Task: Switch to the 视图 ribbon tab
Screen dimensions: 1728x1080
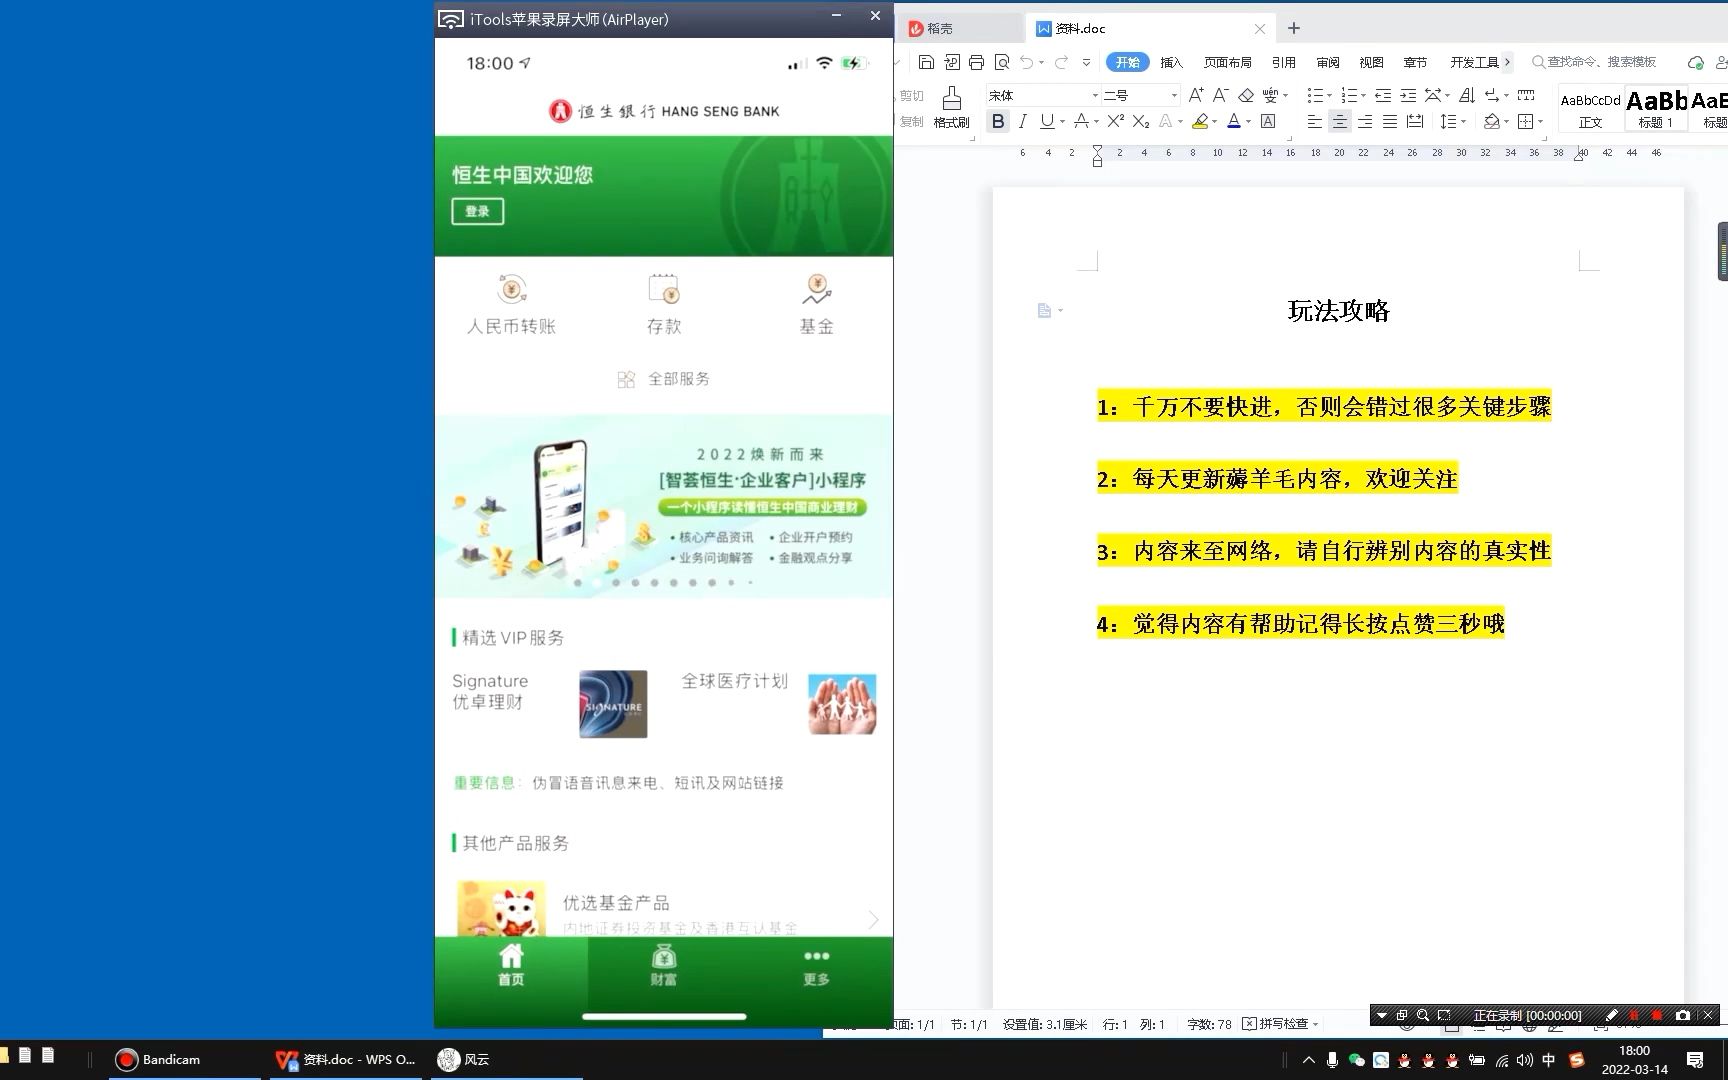Action: click(x=1371, y=62)
